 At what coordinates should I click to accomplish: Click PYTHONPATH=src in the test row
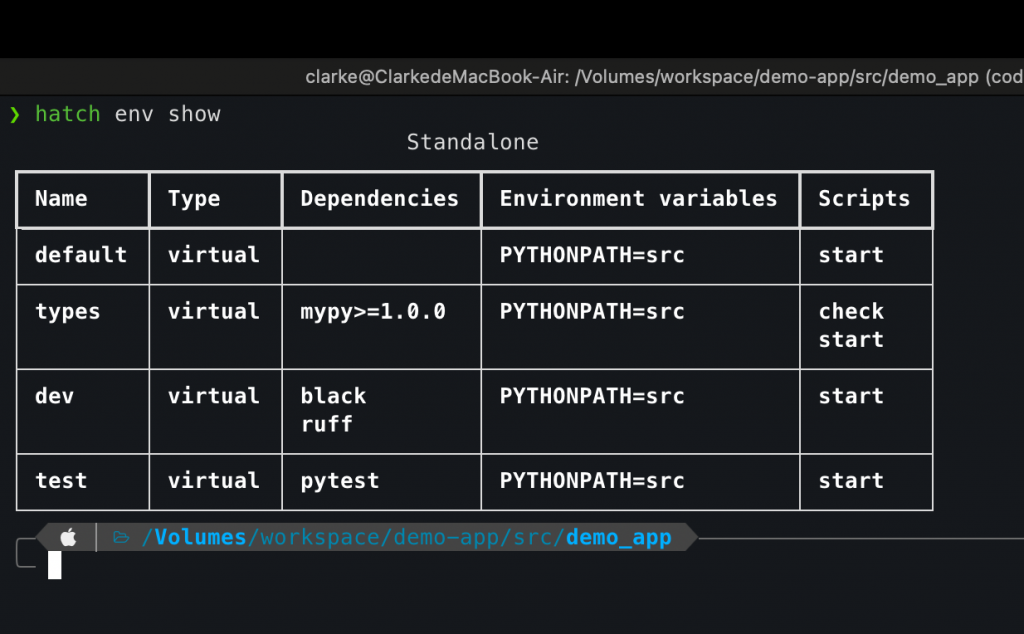592,481
